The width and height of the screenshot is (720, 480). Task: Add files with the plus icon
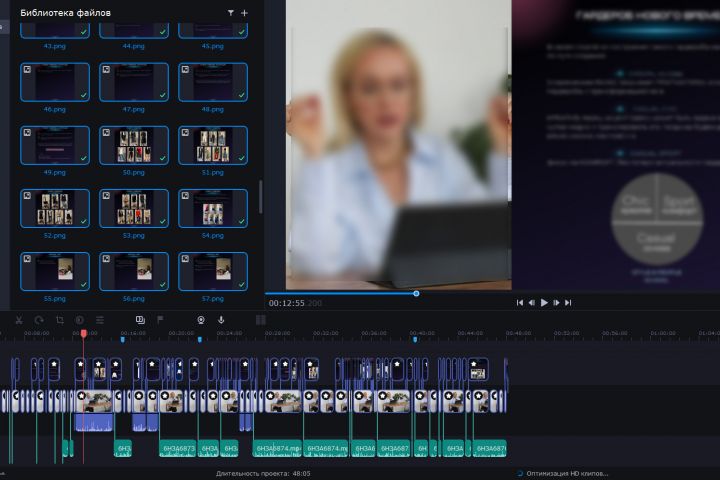tap(244, 13)
